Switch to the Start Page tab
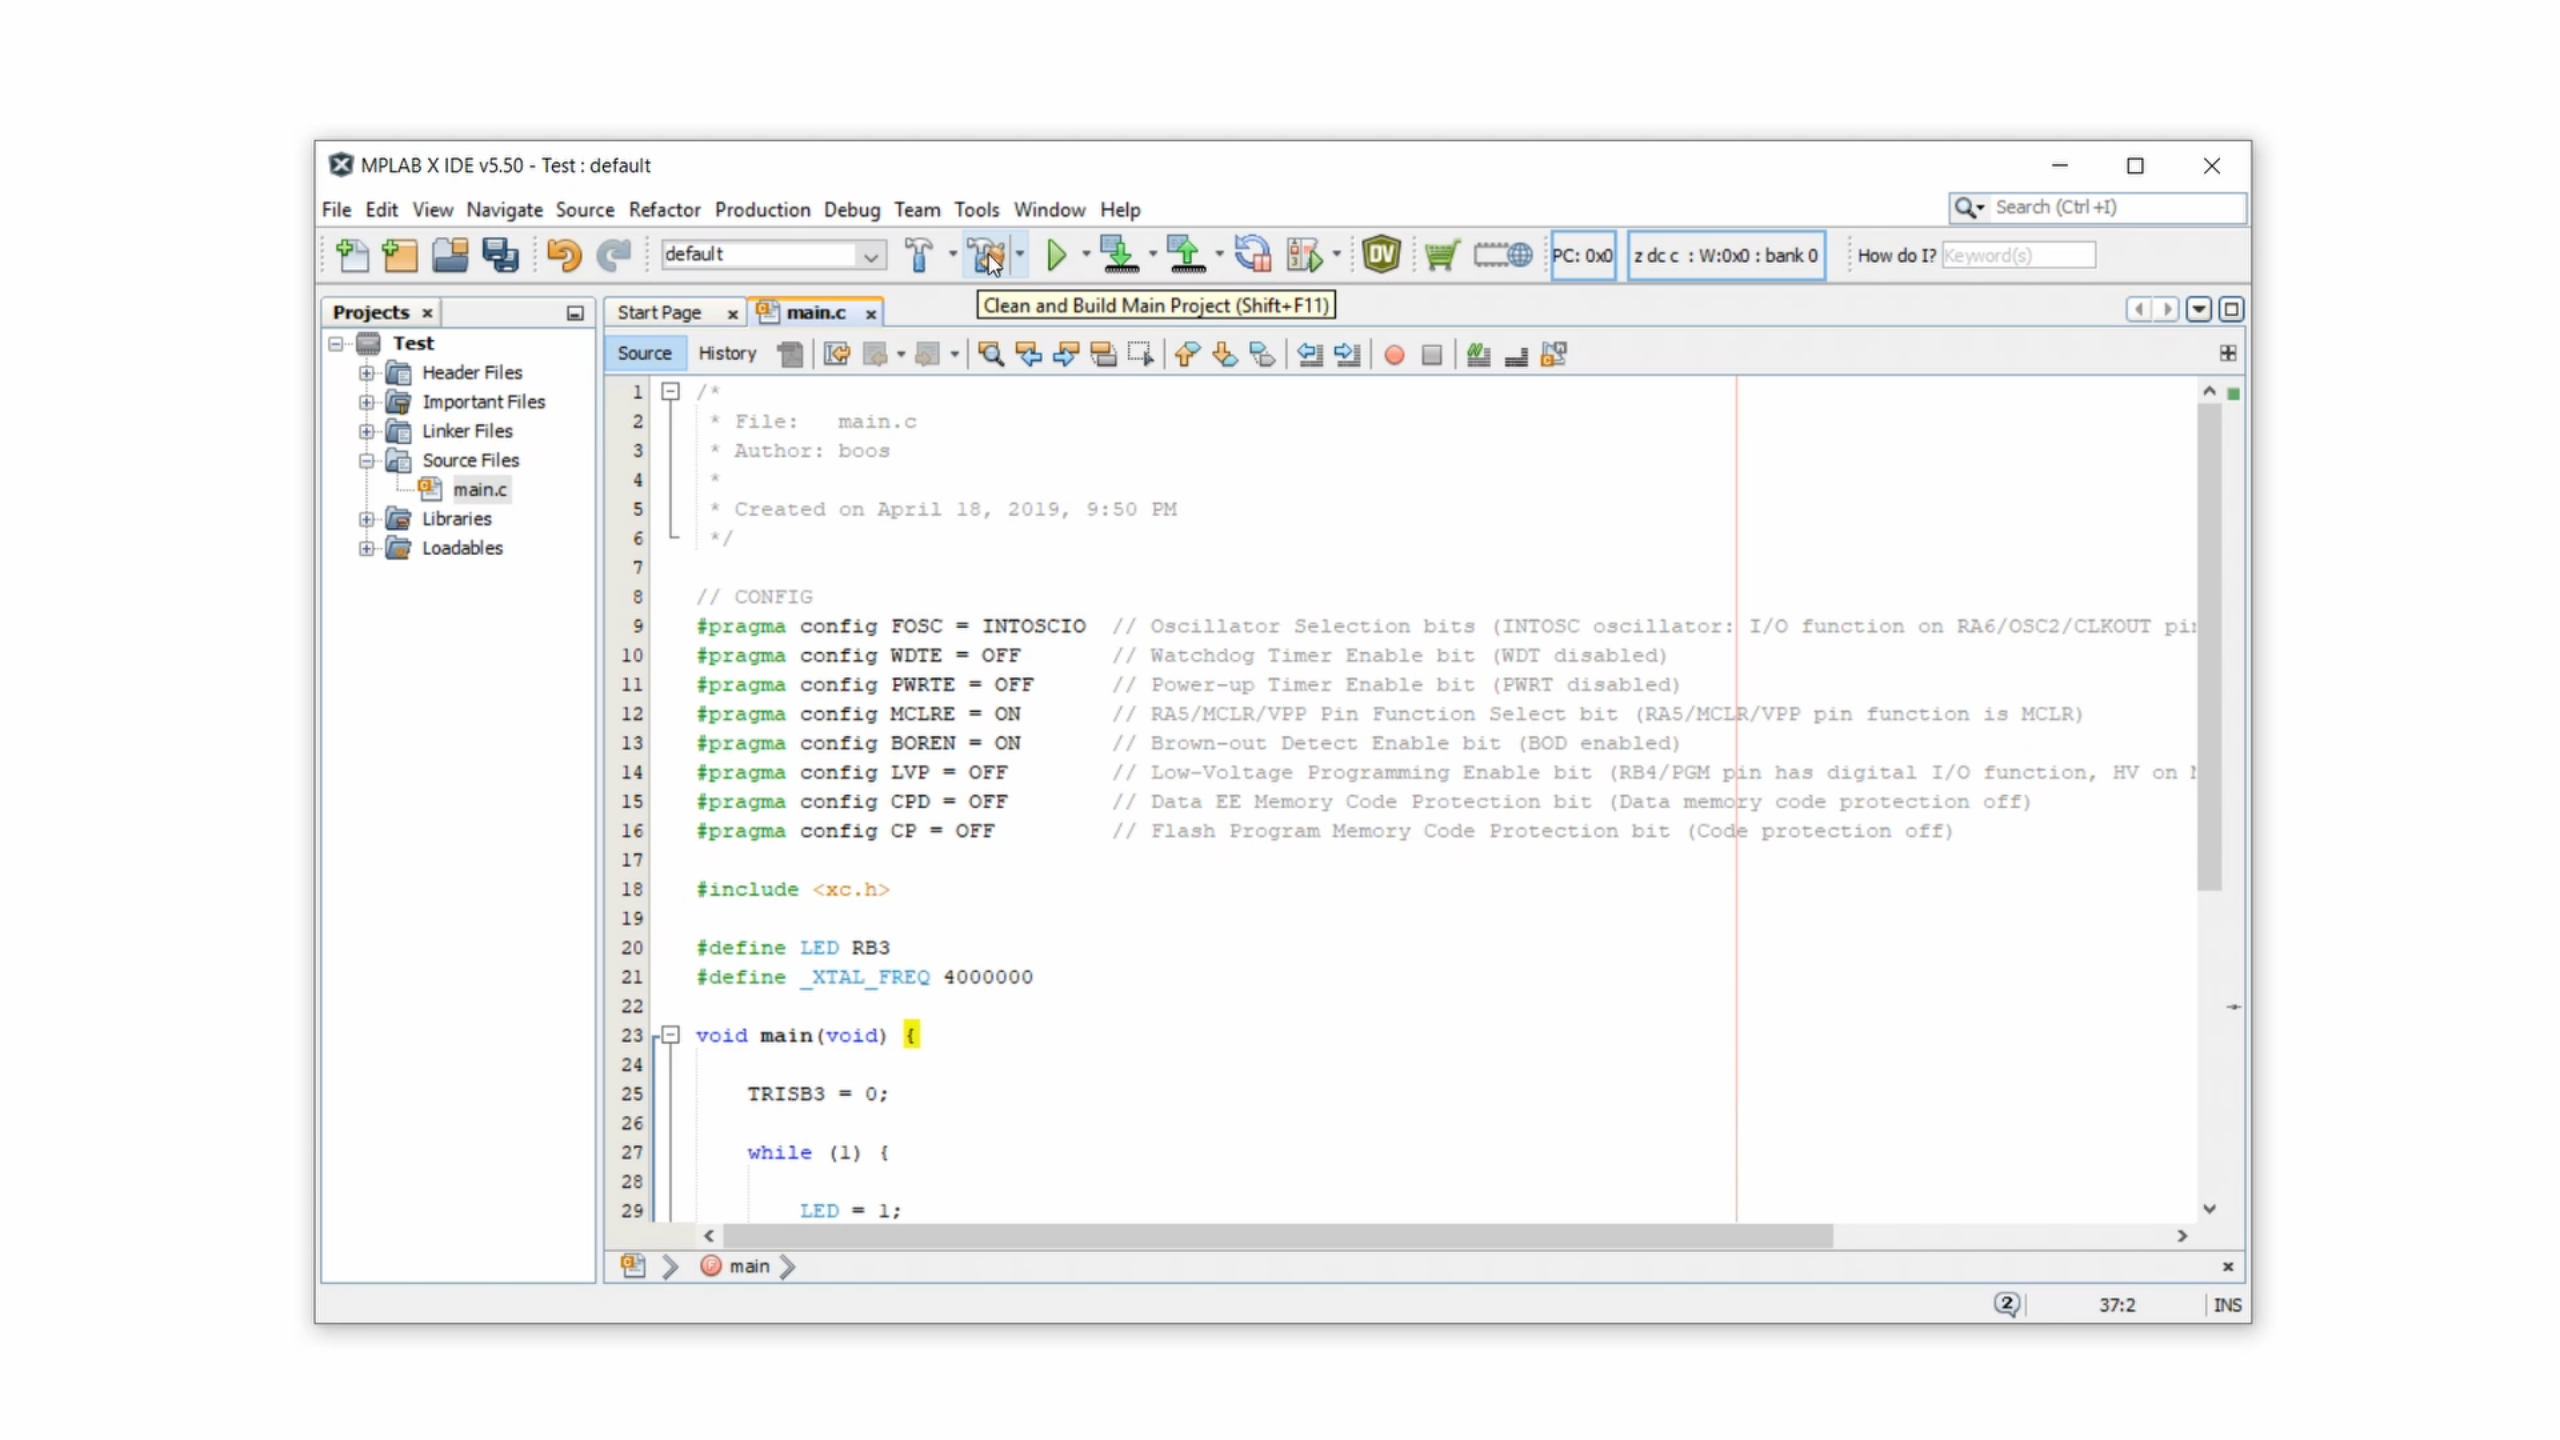 point(659,313)
